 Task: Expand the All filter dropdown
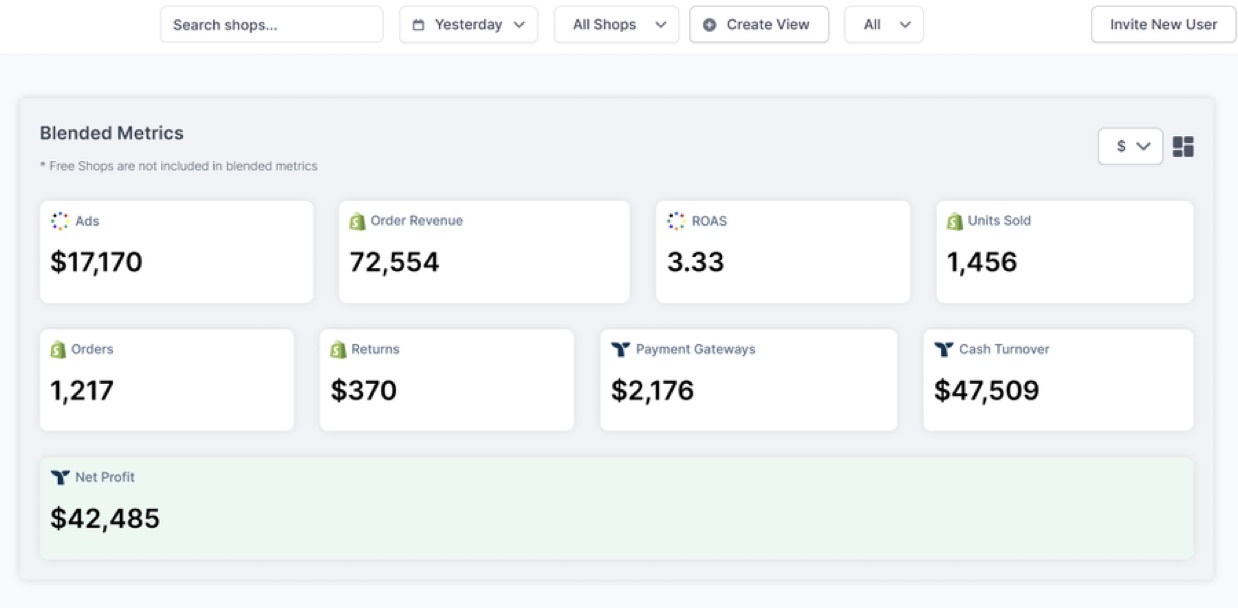pos(883,24)
